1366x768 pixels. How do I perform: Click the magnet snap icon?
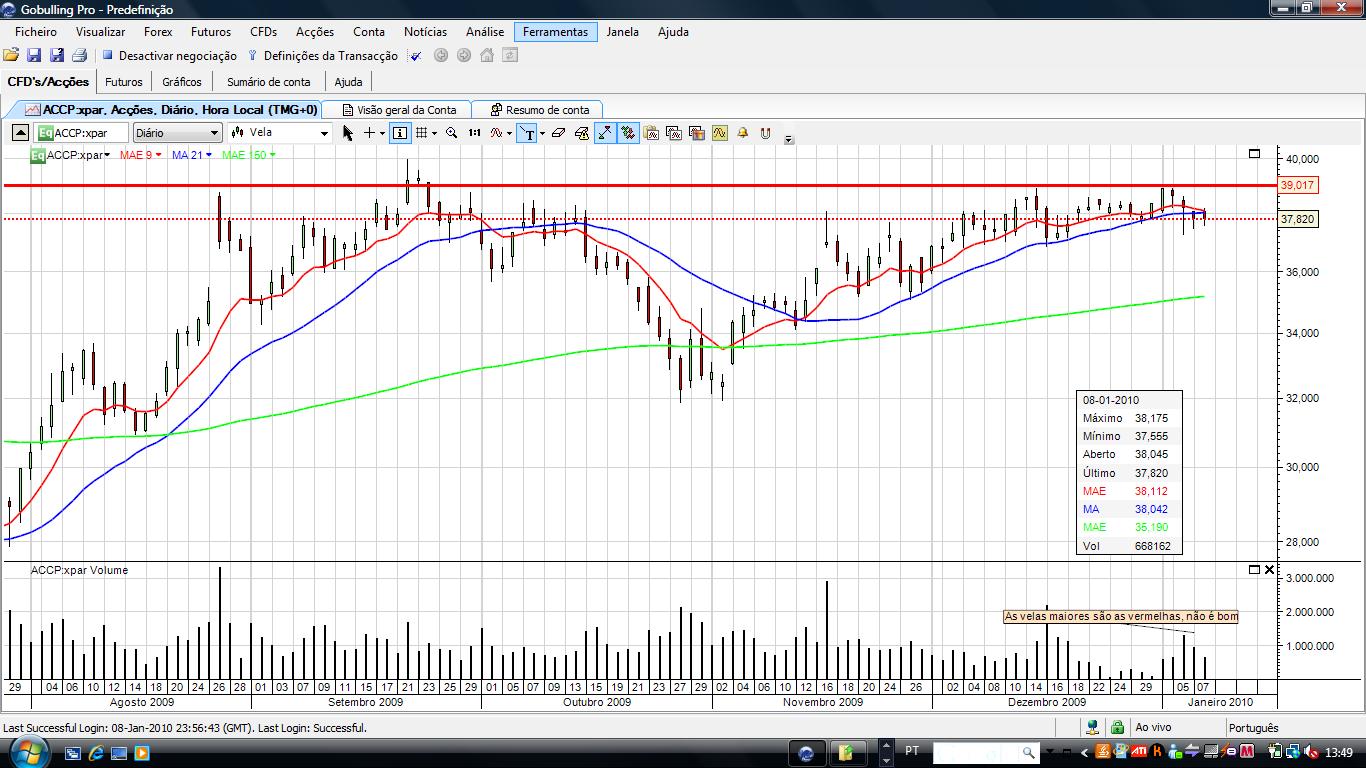pos(766,133)
